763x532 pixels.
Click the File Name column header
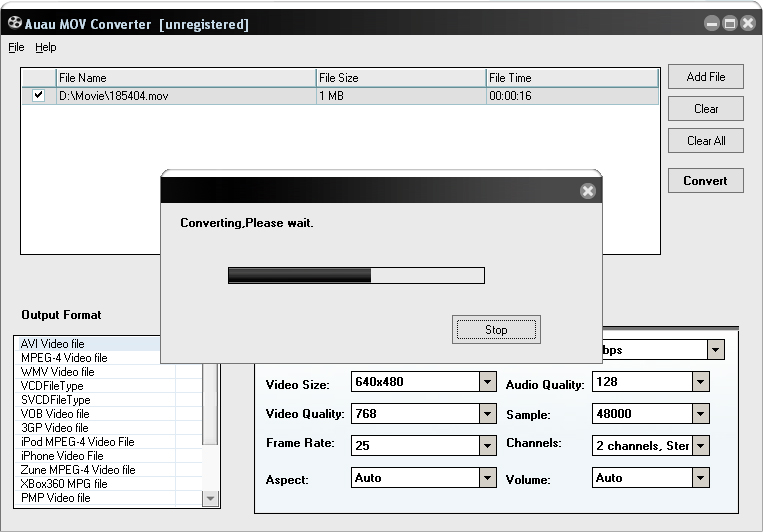(186, 78)
